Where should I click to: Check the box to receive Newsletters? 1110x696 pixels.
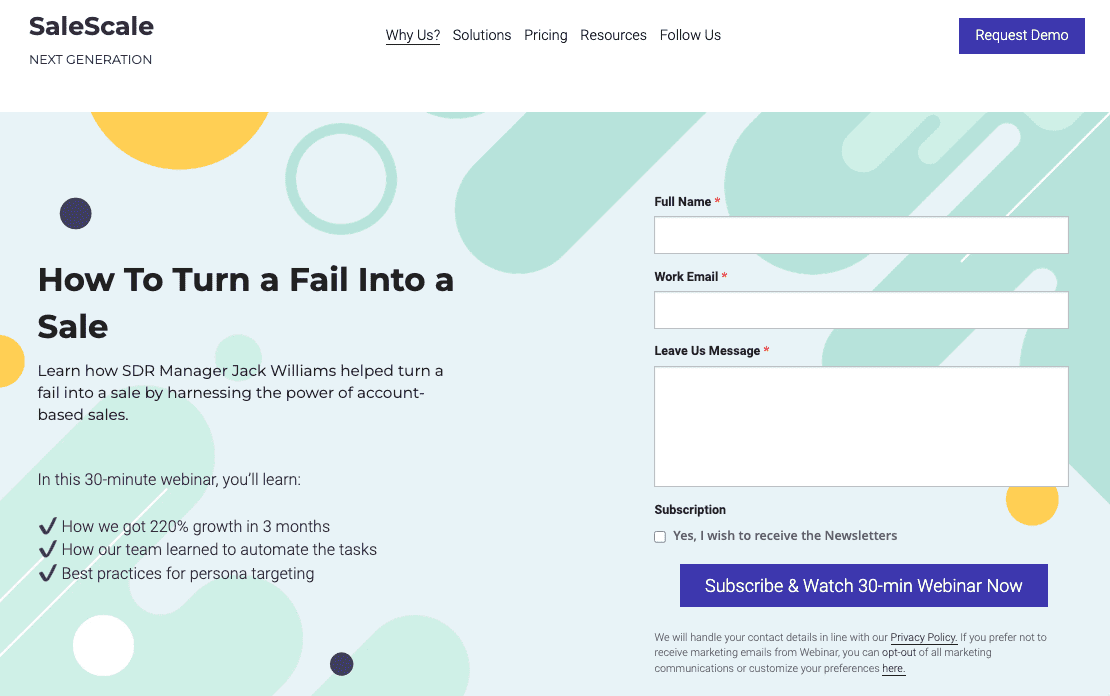(660, 536)
